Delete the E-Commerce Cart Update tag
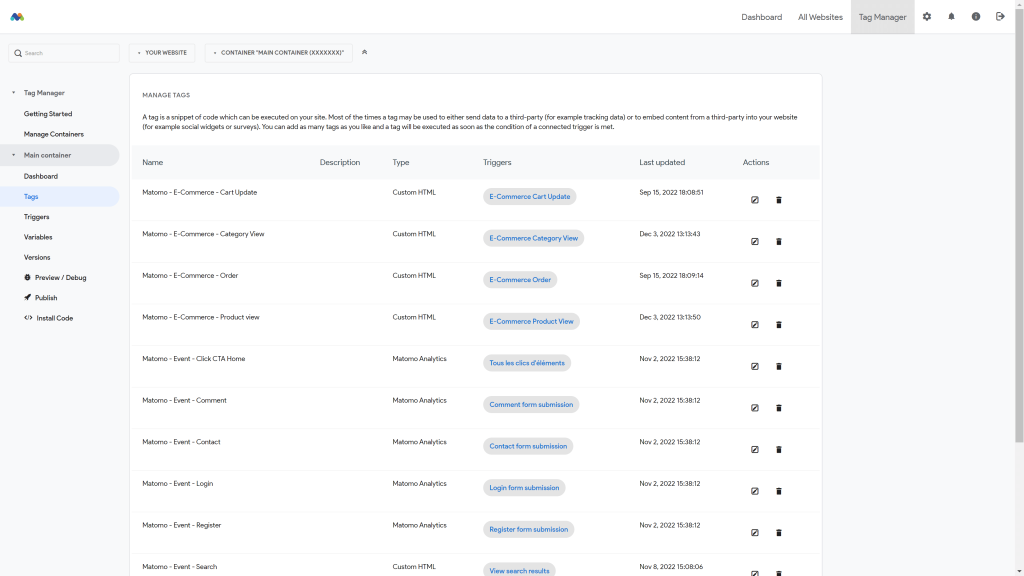1024x576 pixels. tap(778, 200)
